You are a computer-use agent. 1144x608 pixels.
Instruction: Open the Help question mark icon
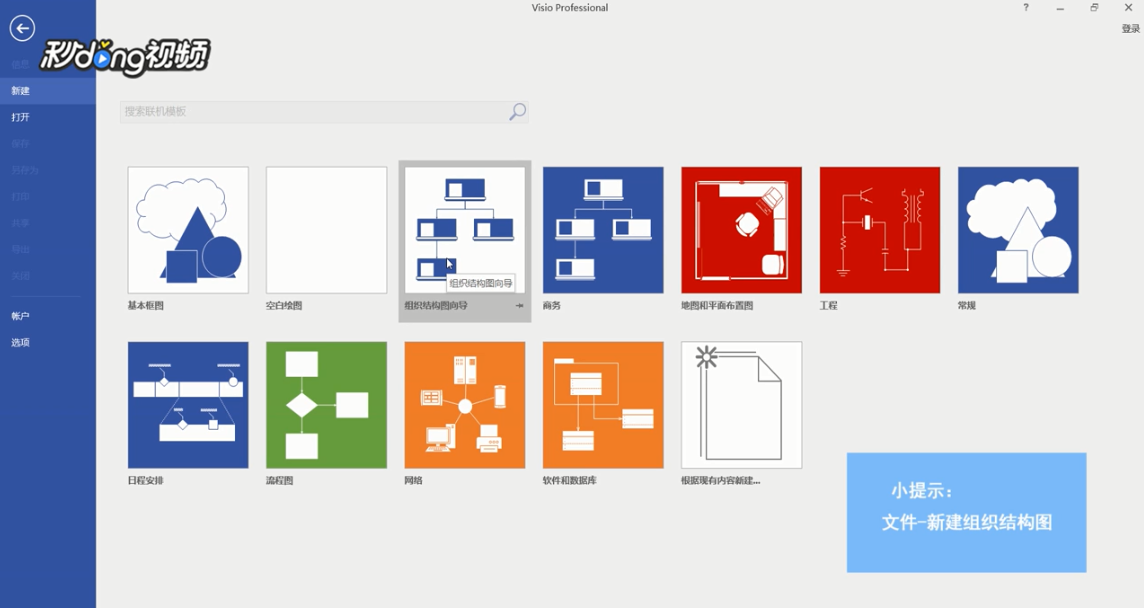click(1026, 7)
